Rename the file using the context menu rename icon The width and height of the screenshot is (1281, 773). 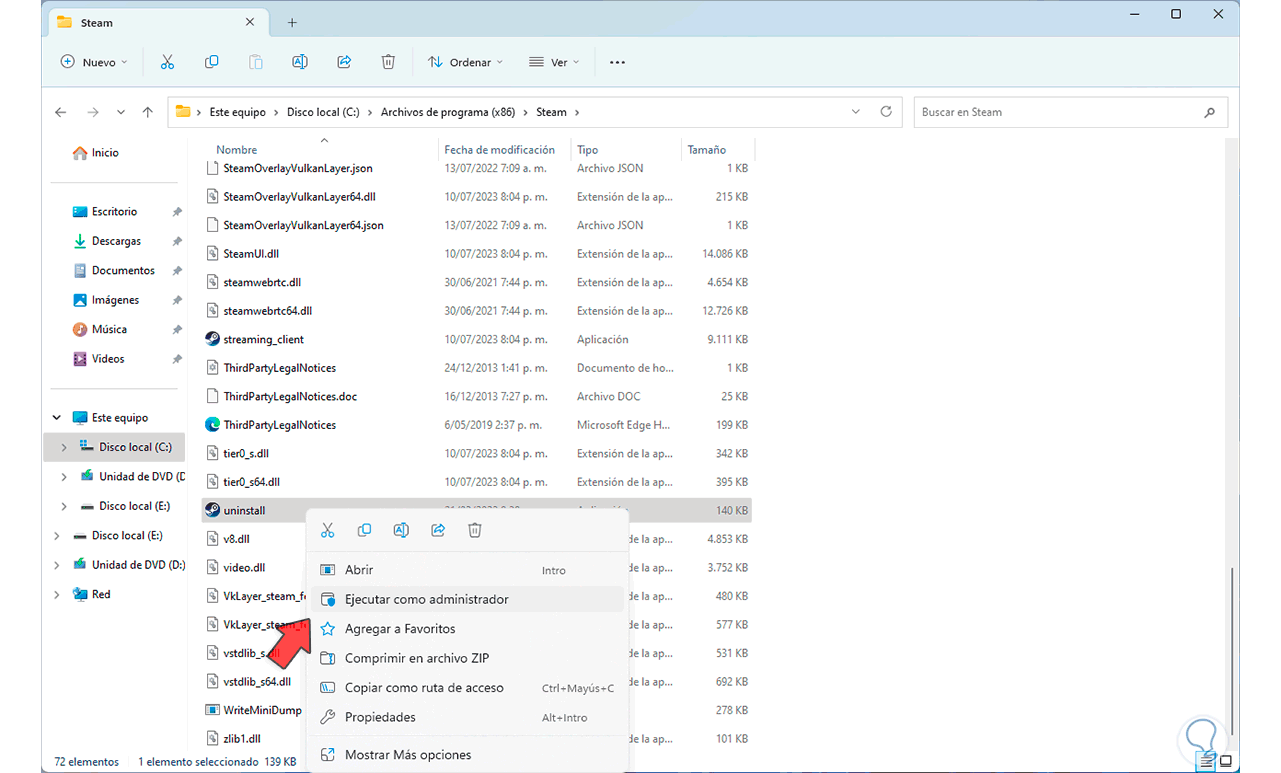click(401, 530)
